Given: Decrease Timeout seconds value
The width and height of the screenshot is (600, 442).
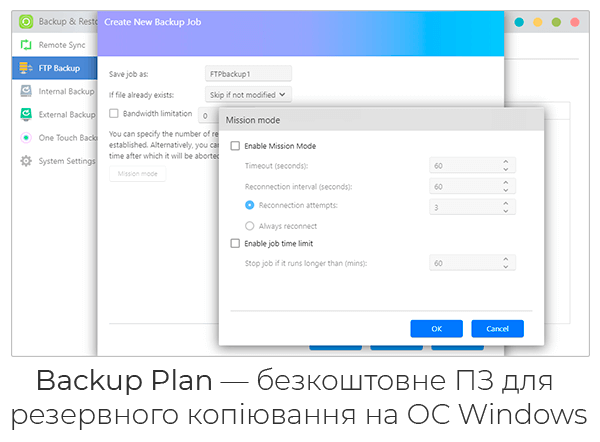Looking at the screenshot, I should pos(505,169).
